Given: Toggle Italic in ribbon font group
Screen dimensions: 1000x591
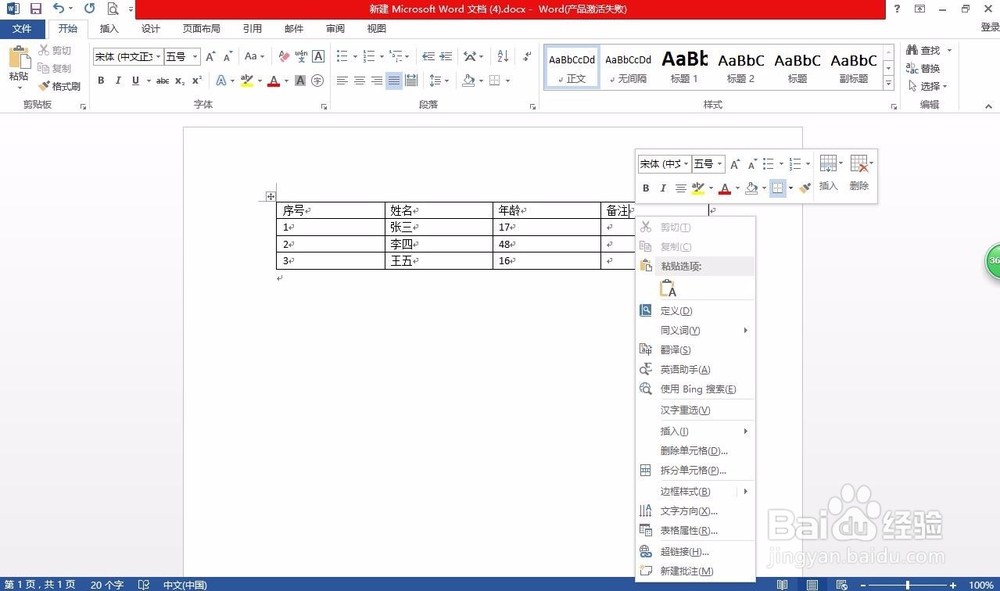Looking at the screenshot, I should point(118,81).
